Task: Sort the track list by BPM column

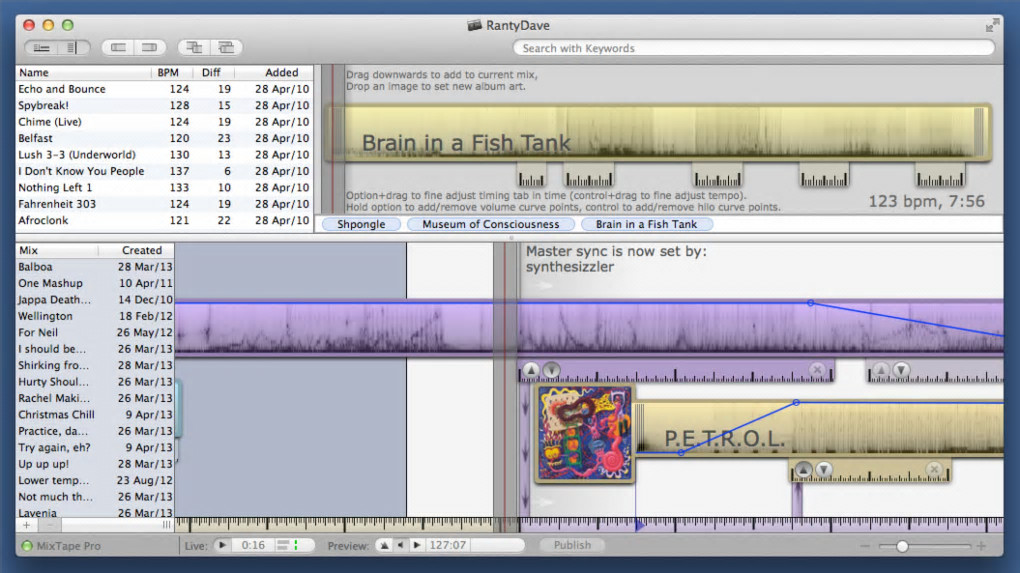Action: pos(167,72)
